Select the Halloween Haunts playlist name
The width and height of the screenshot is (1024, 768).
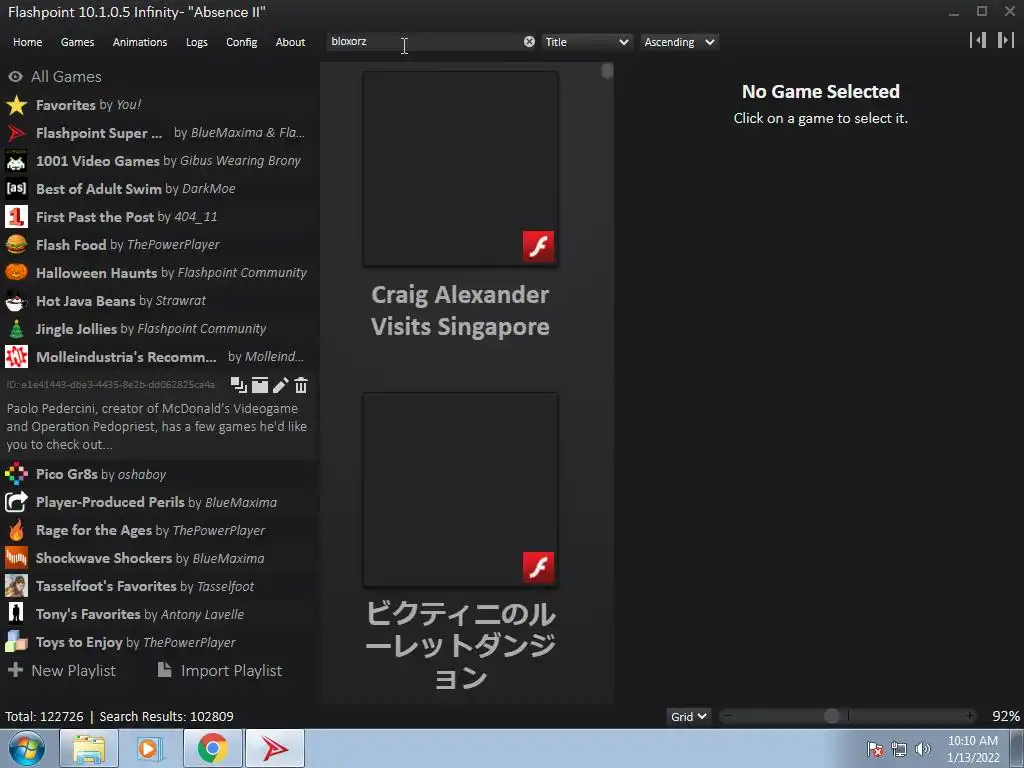97,273
